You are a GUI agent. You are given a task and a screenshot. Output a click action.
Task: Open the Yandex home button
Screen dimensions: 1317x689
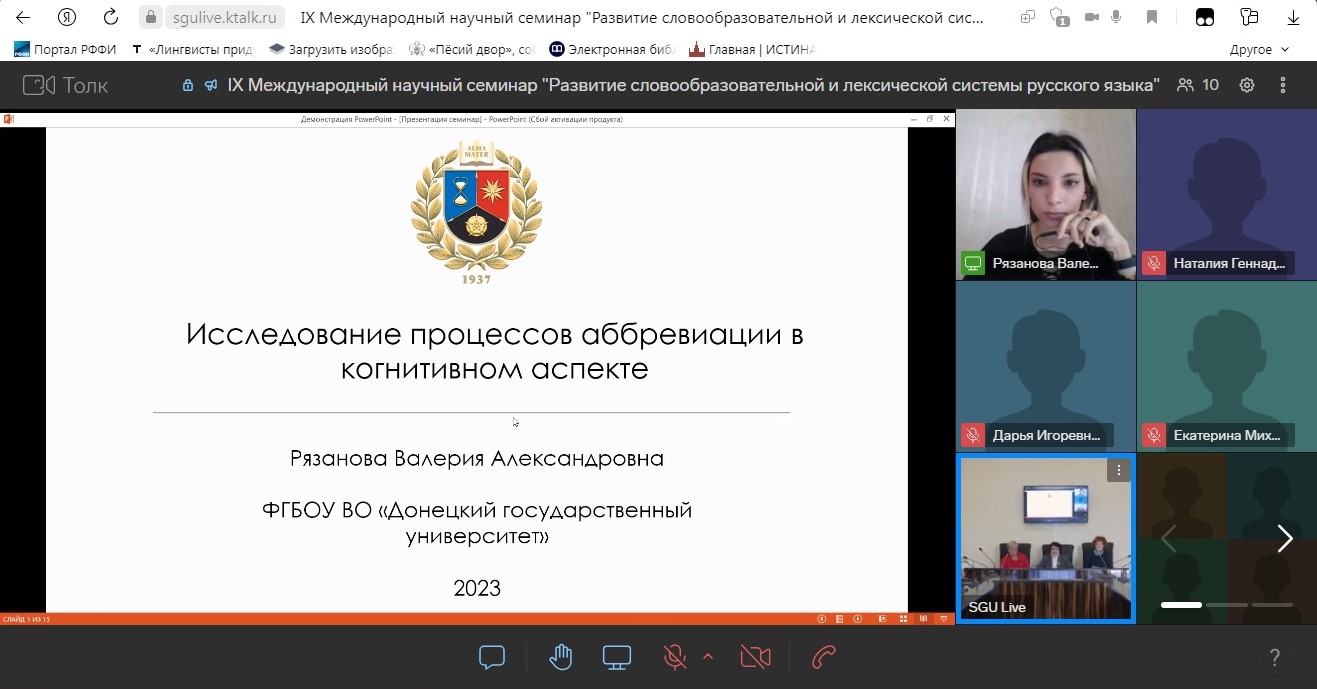tap(67, 17)
